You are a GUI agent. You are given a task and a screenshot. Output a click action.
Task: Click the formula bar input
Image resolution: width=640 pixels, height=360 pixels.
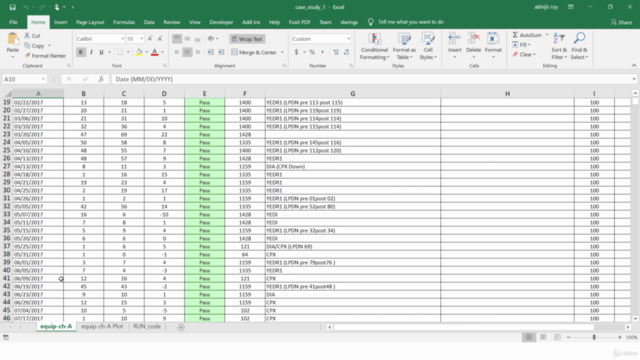click(x=371, y=79)
